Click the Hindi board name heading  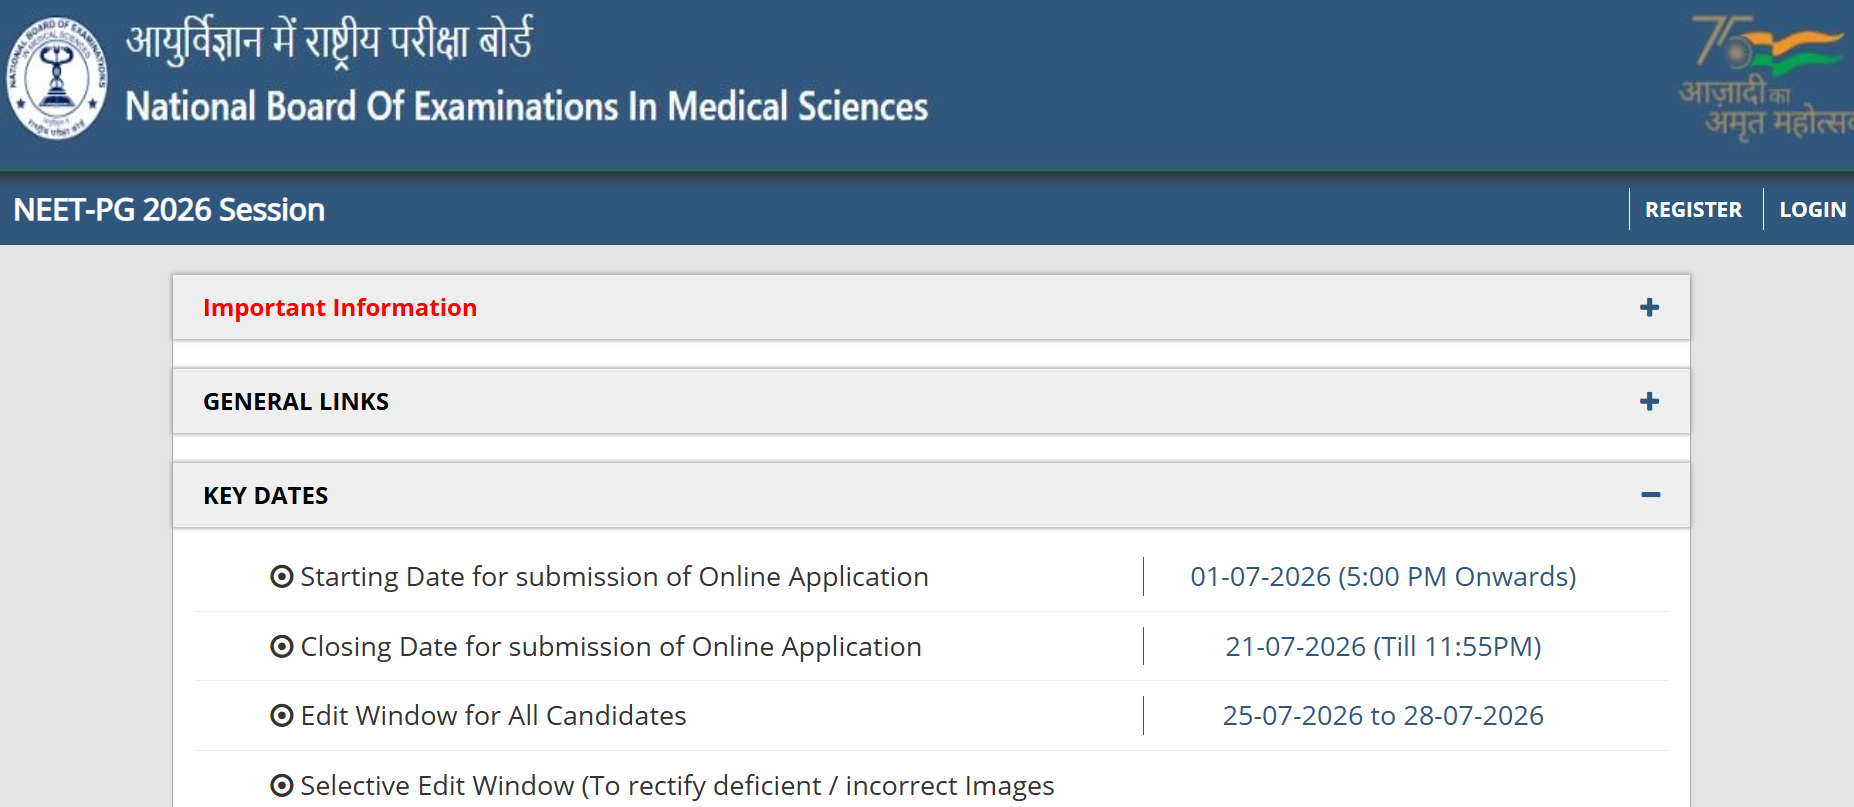tap(329, 42)
